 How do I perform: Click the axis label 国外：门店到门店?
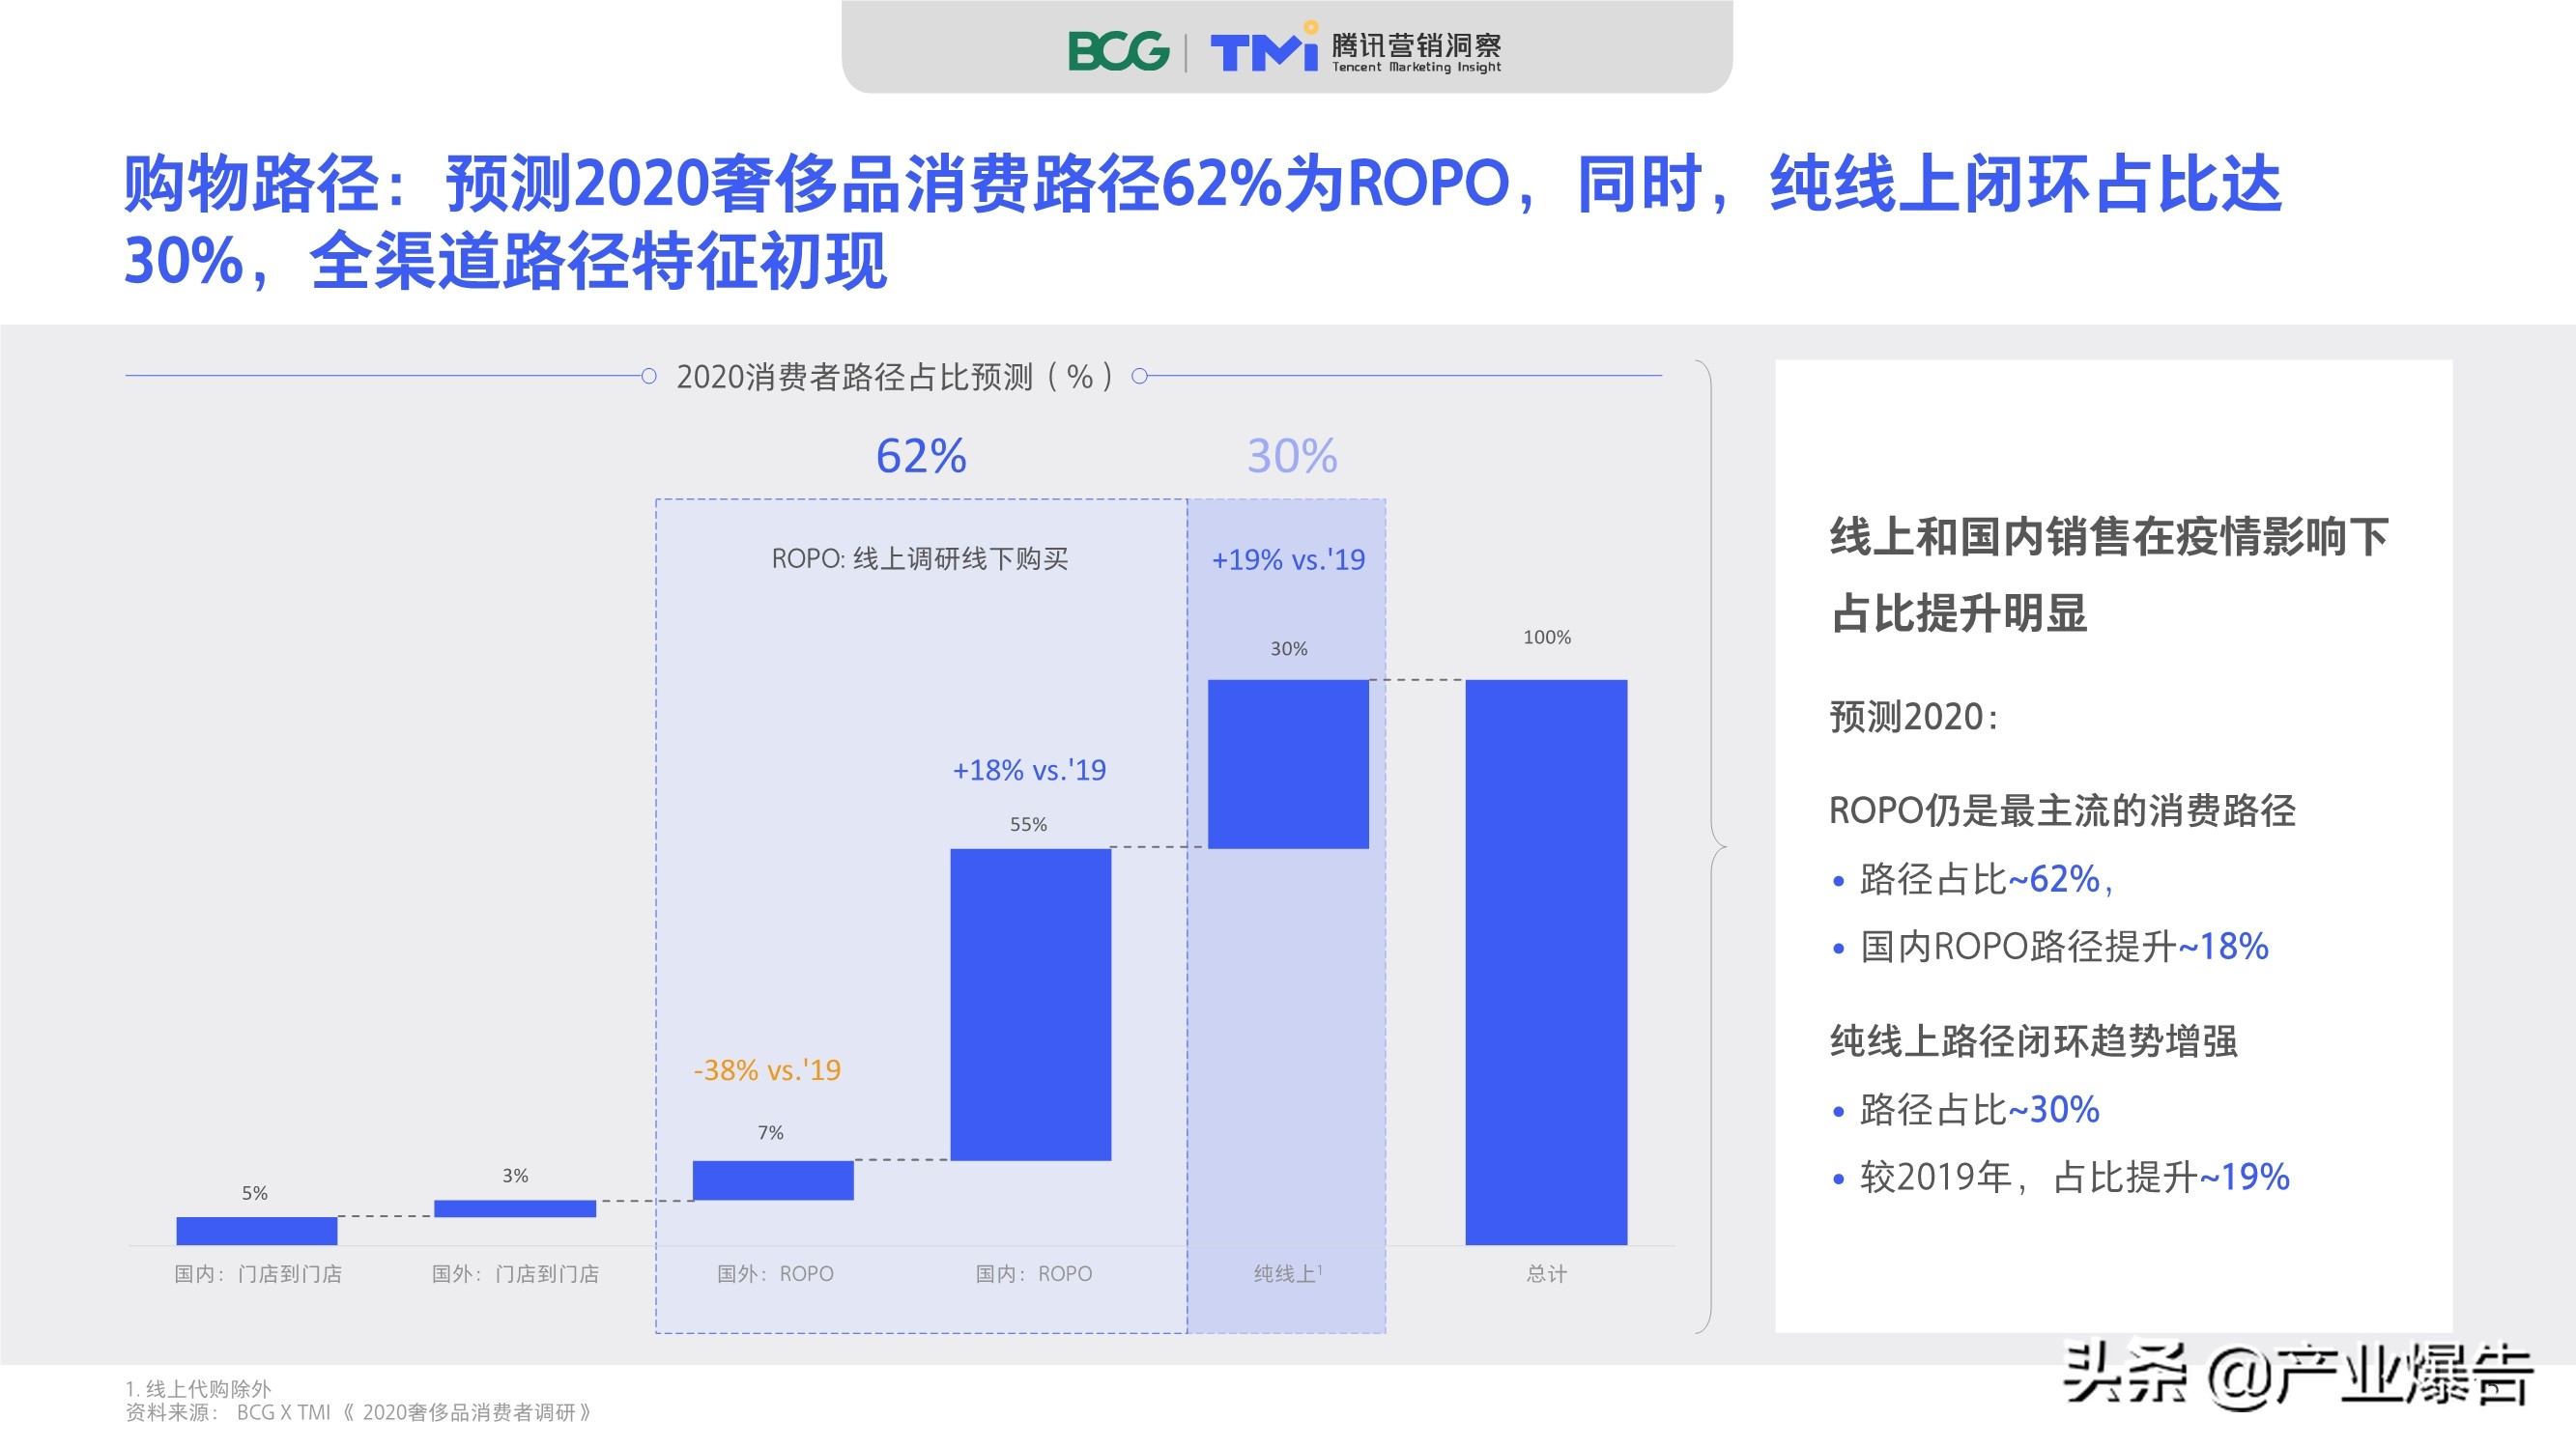[x=515, y=1274]
